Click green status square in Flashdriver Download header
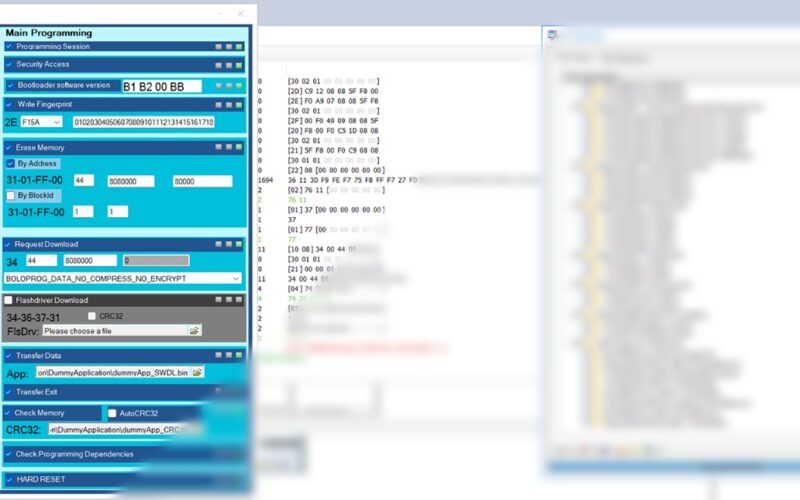800x500 pixels. pyautogui.click(x=238, y=300)
